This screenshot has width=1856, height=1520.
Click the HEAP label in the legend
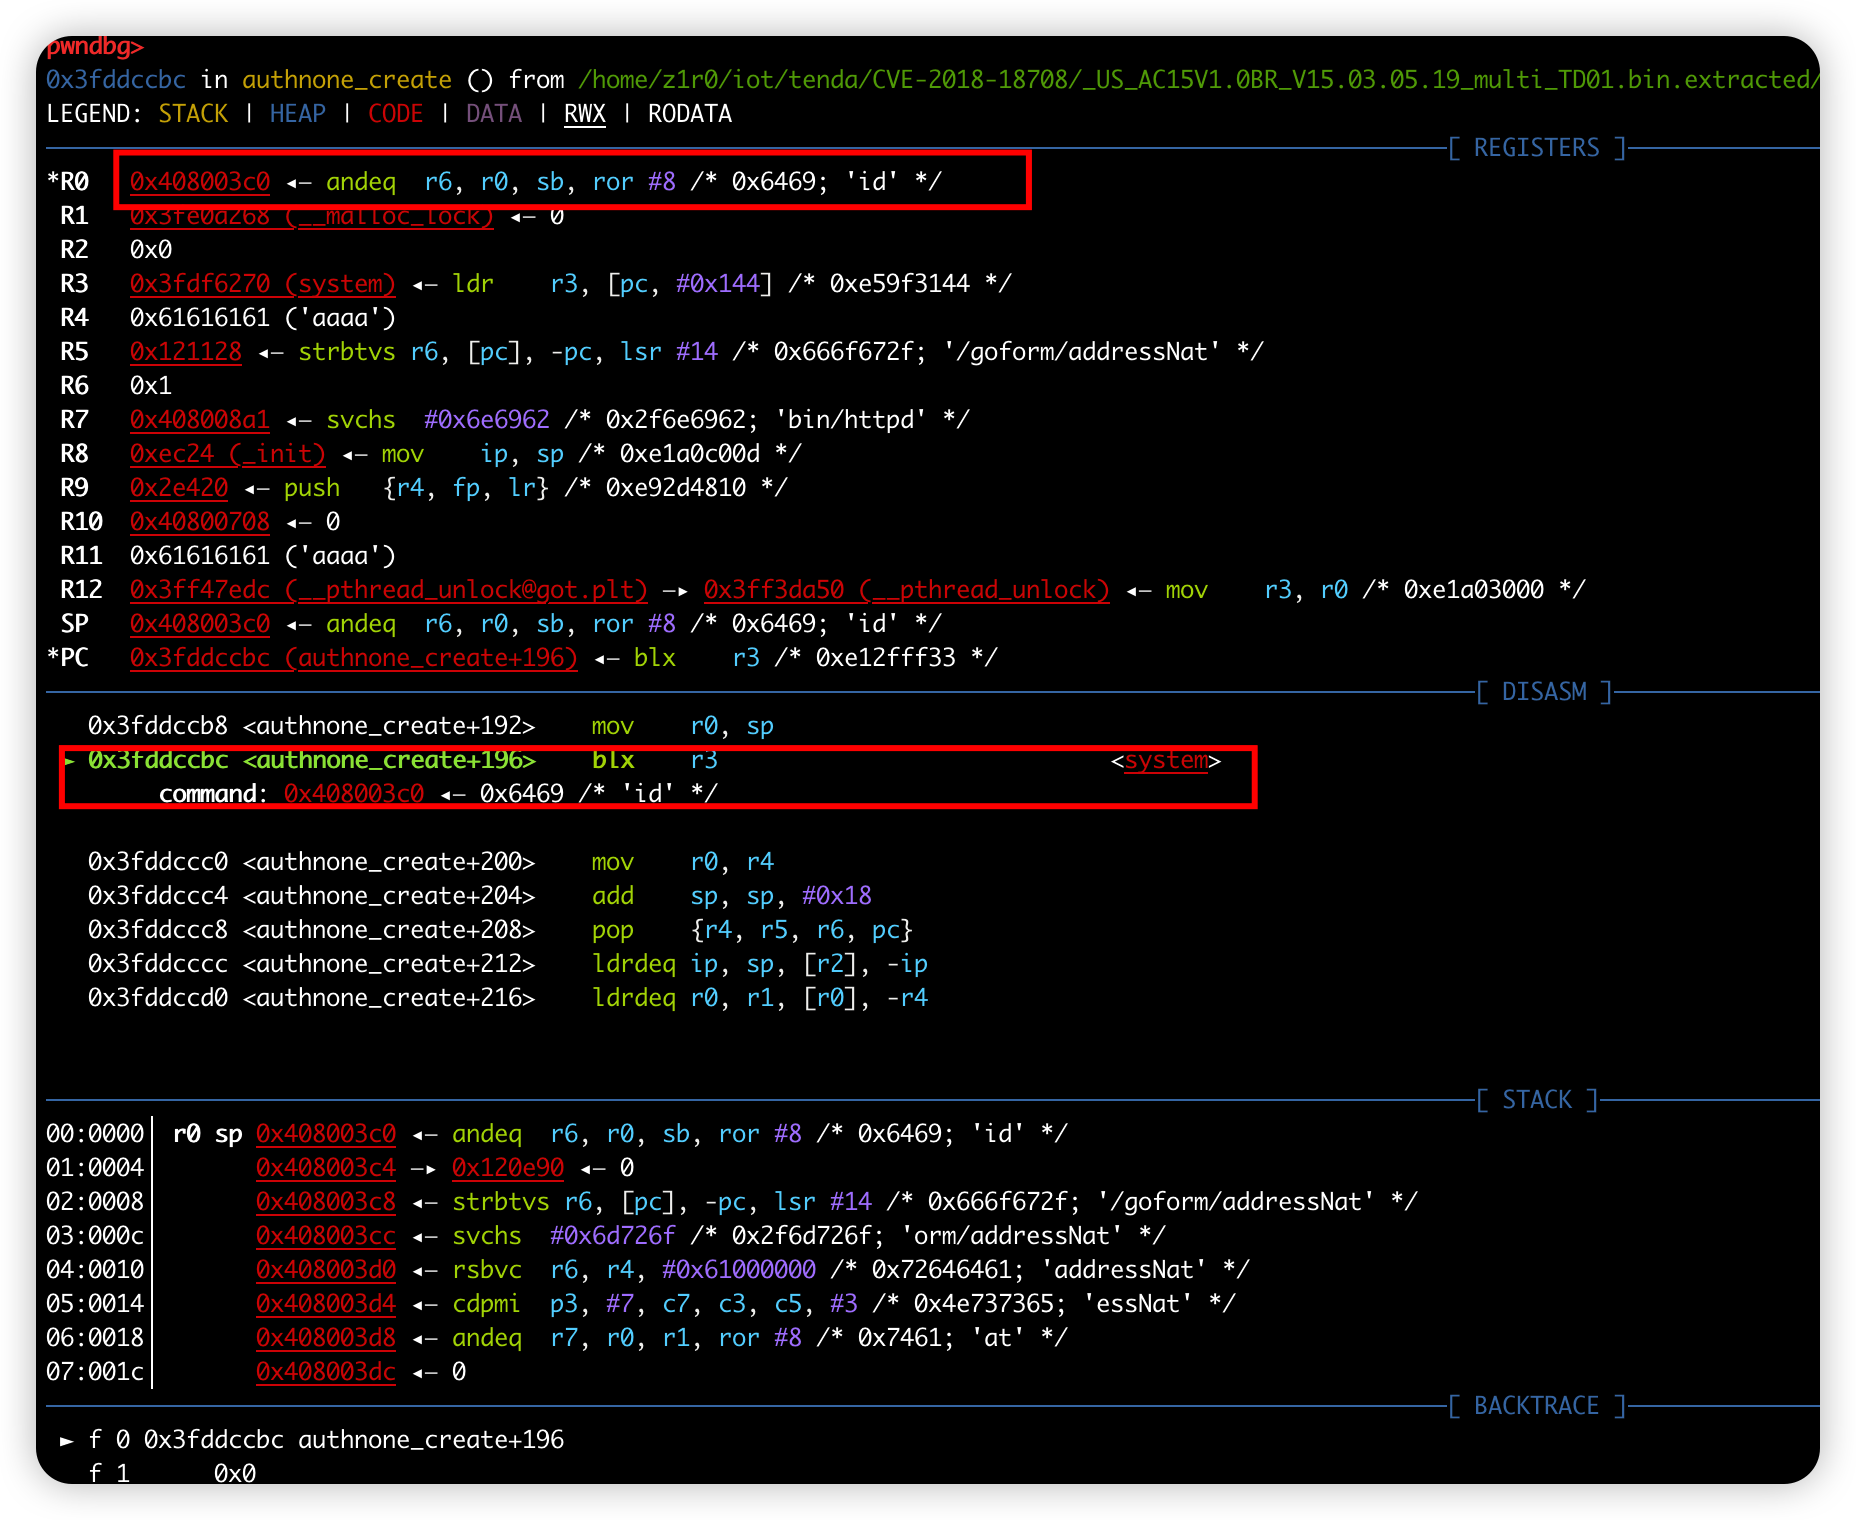pos(297,114)
